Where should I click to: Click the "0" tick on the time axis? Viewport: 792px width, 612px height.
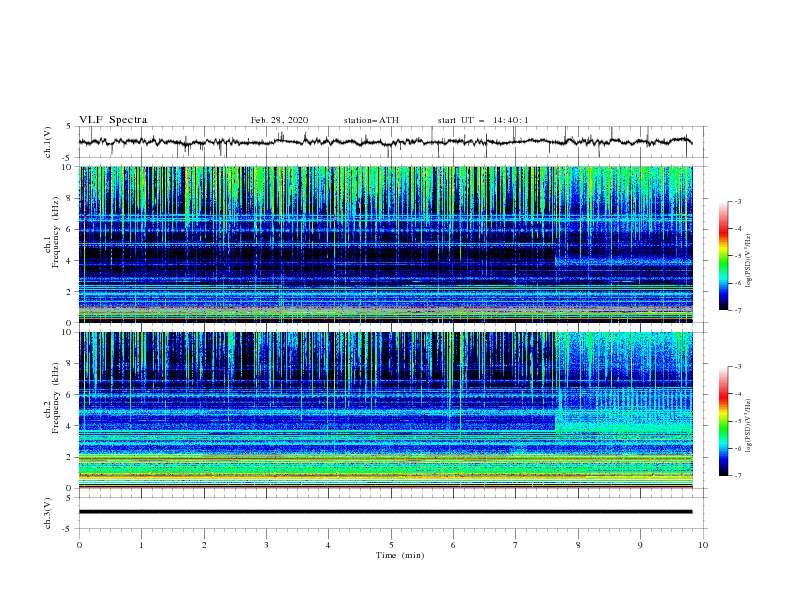pyautogui.click(x=79, y=545)
